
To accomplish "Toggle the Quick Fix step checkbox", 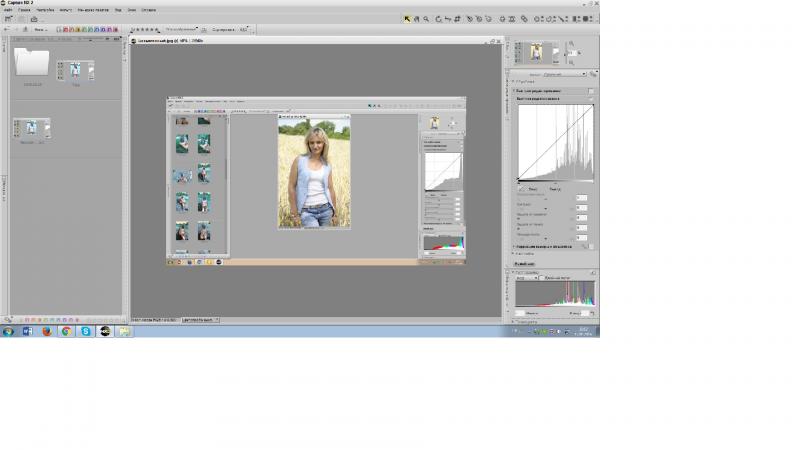I will pos(591,91).
